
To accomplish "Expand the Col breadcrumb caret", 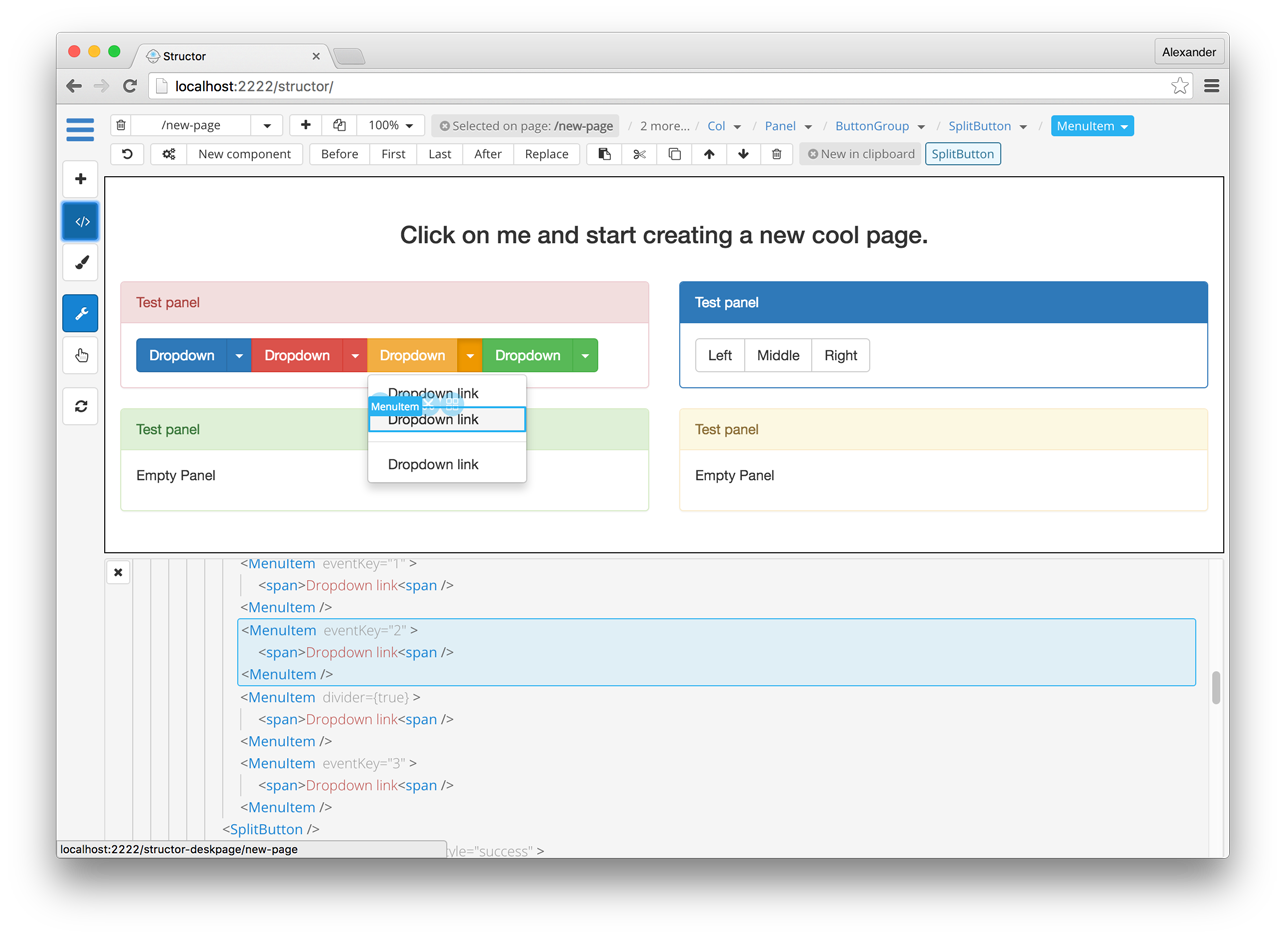I will click(x=738, y=127).
